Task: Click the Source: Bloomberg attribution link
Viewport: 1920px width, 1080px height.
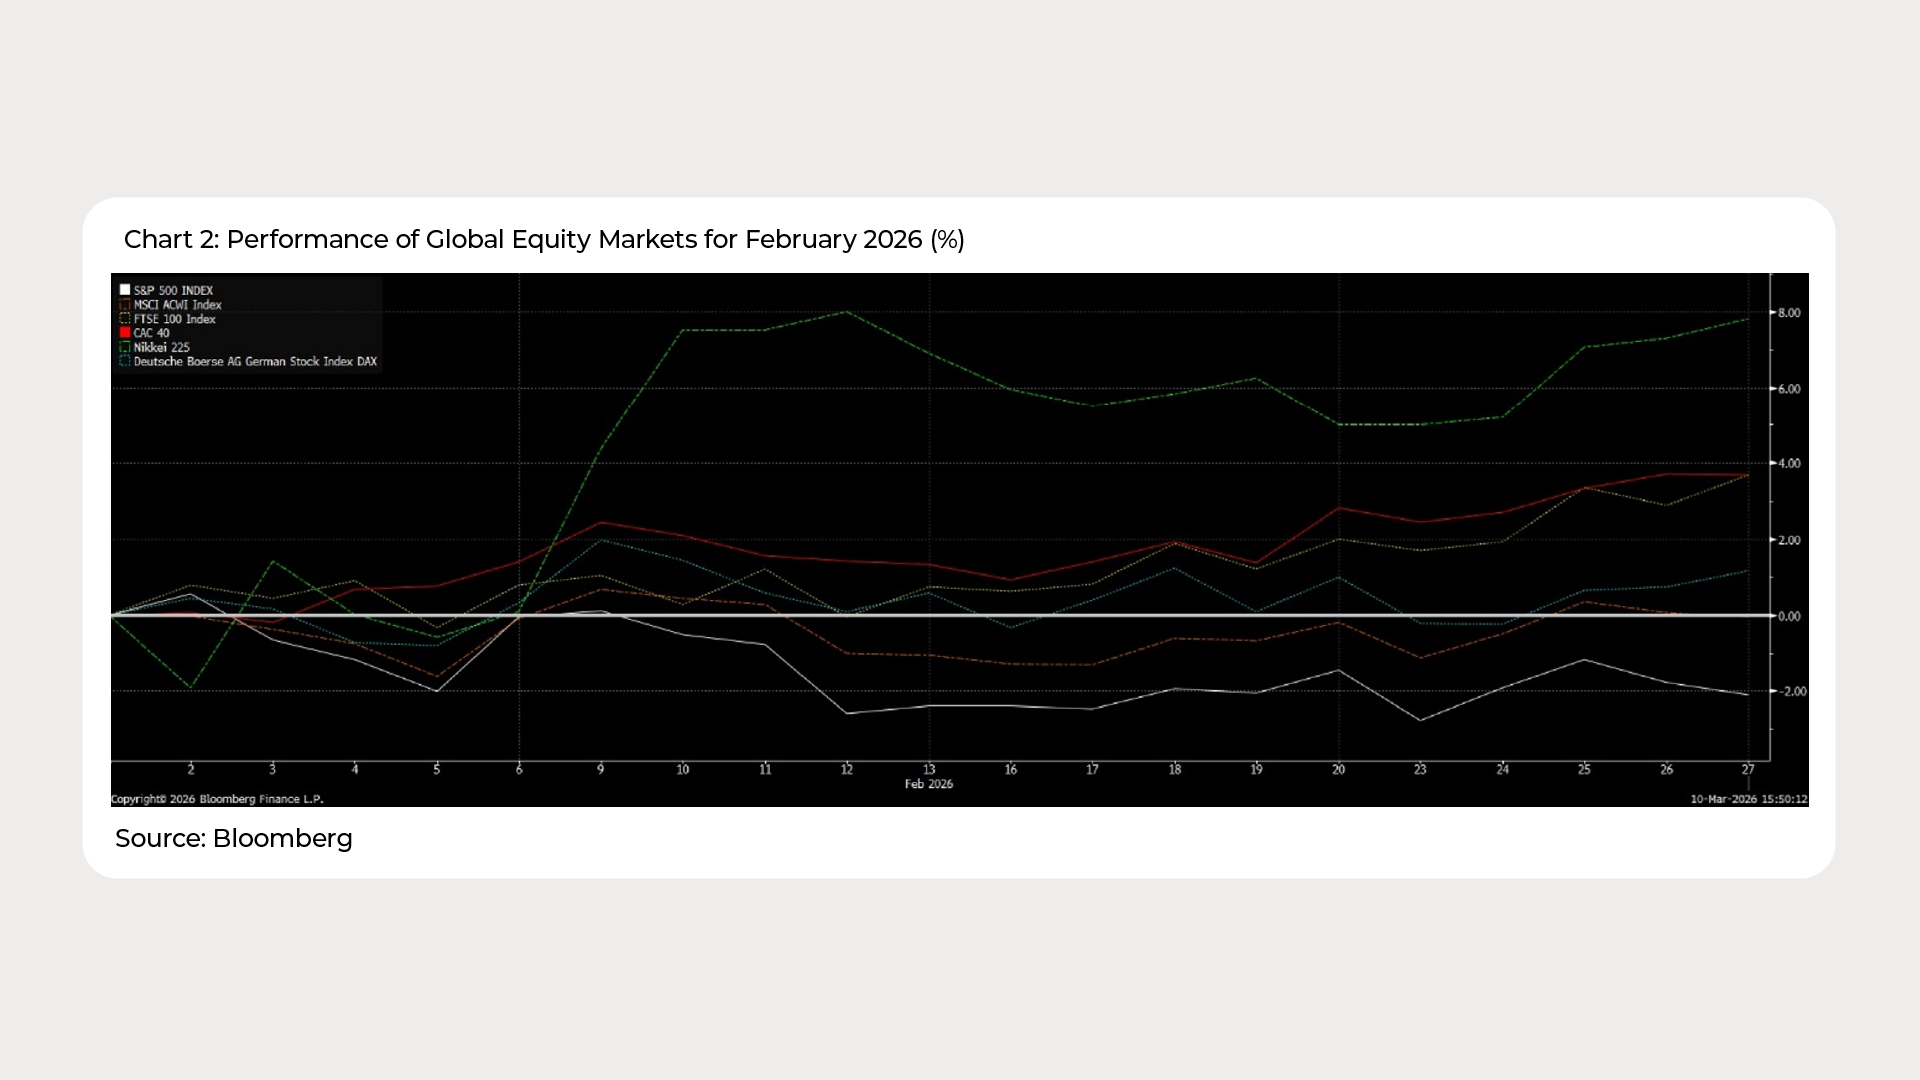Action: point(234,838)
